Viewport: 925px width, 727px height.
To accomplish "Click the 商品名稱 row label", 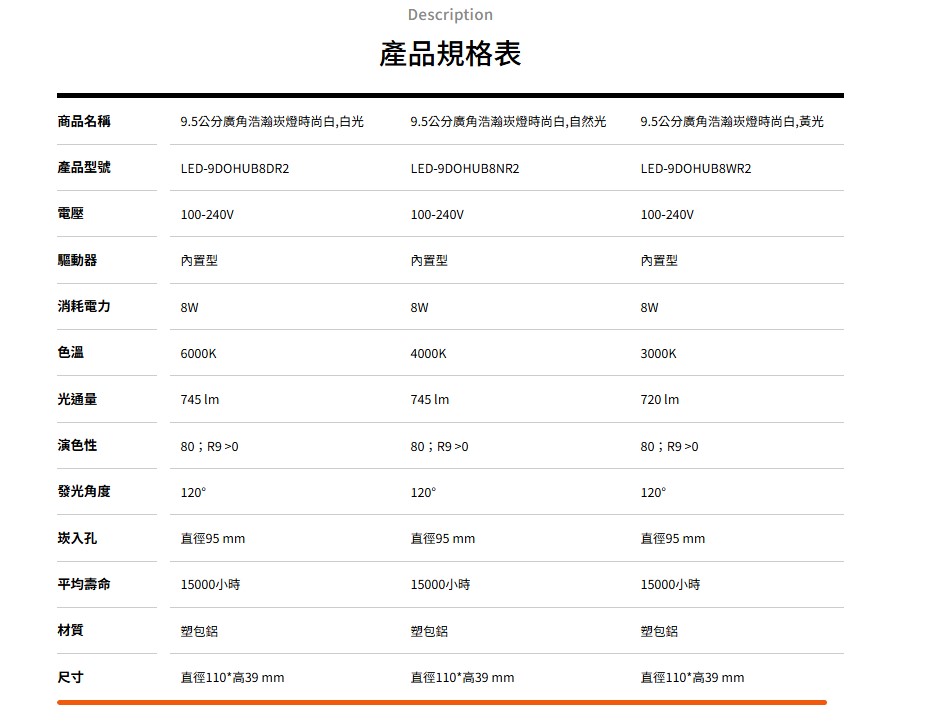I will (84, 122).
